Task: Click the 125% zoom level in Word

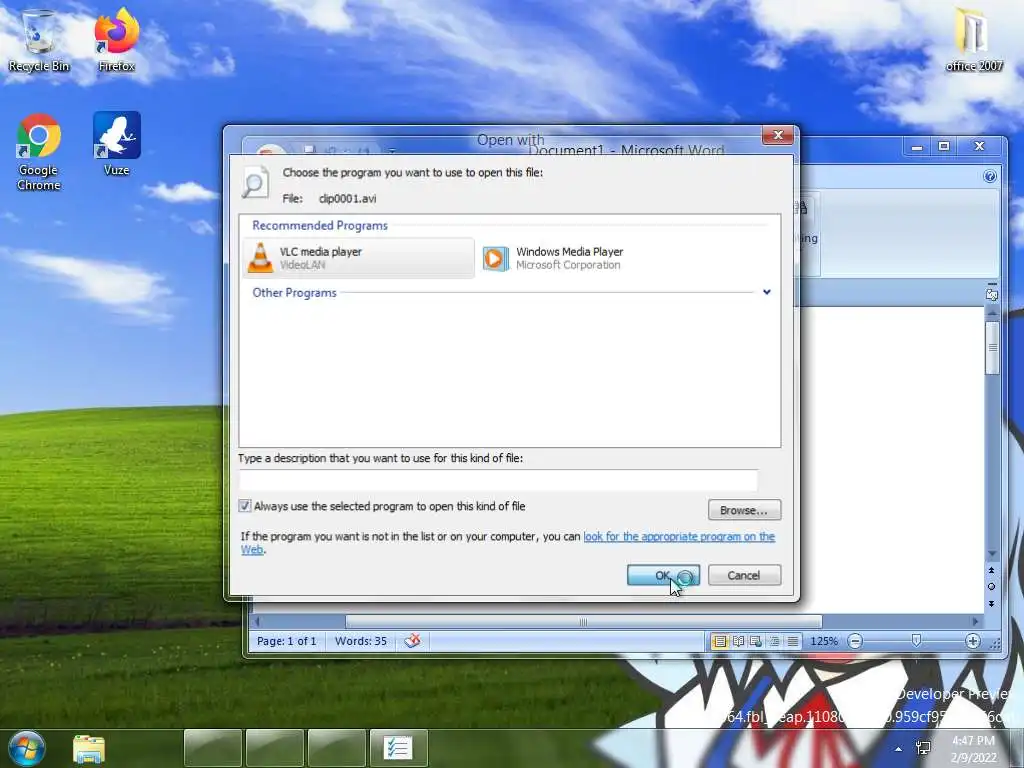Action: tap(824, 641)
